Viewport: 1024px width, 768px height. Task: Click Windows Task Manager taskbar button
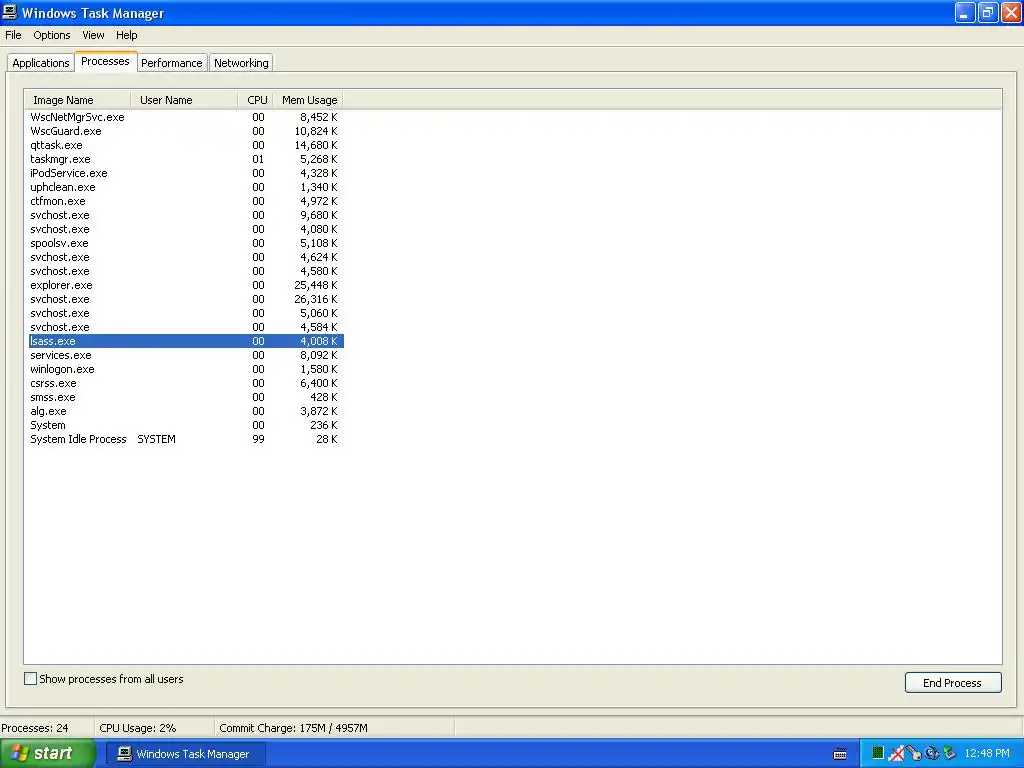pos(186,754)
